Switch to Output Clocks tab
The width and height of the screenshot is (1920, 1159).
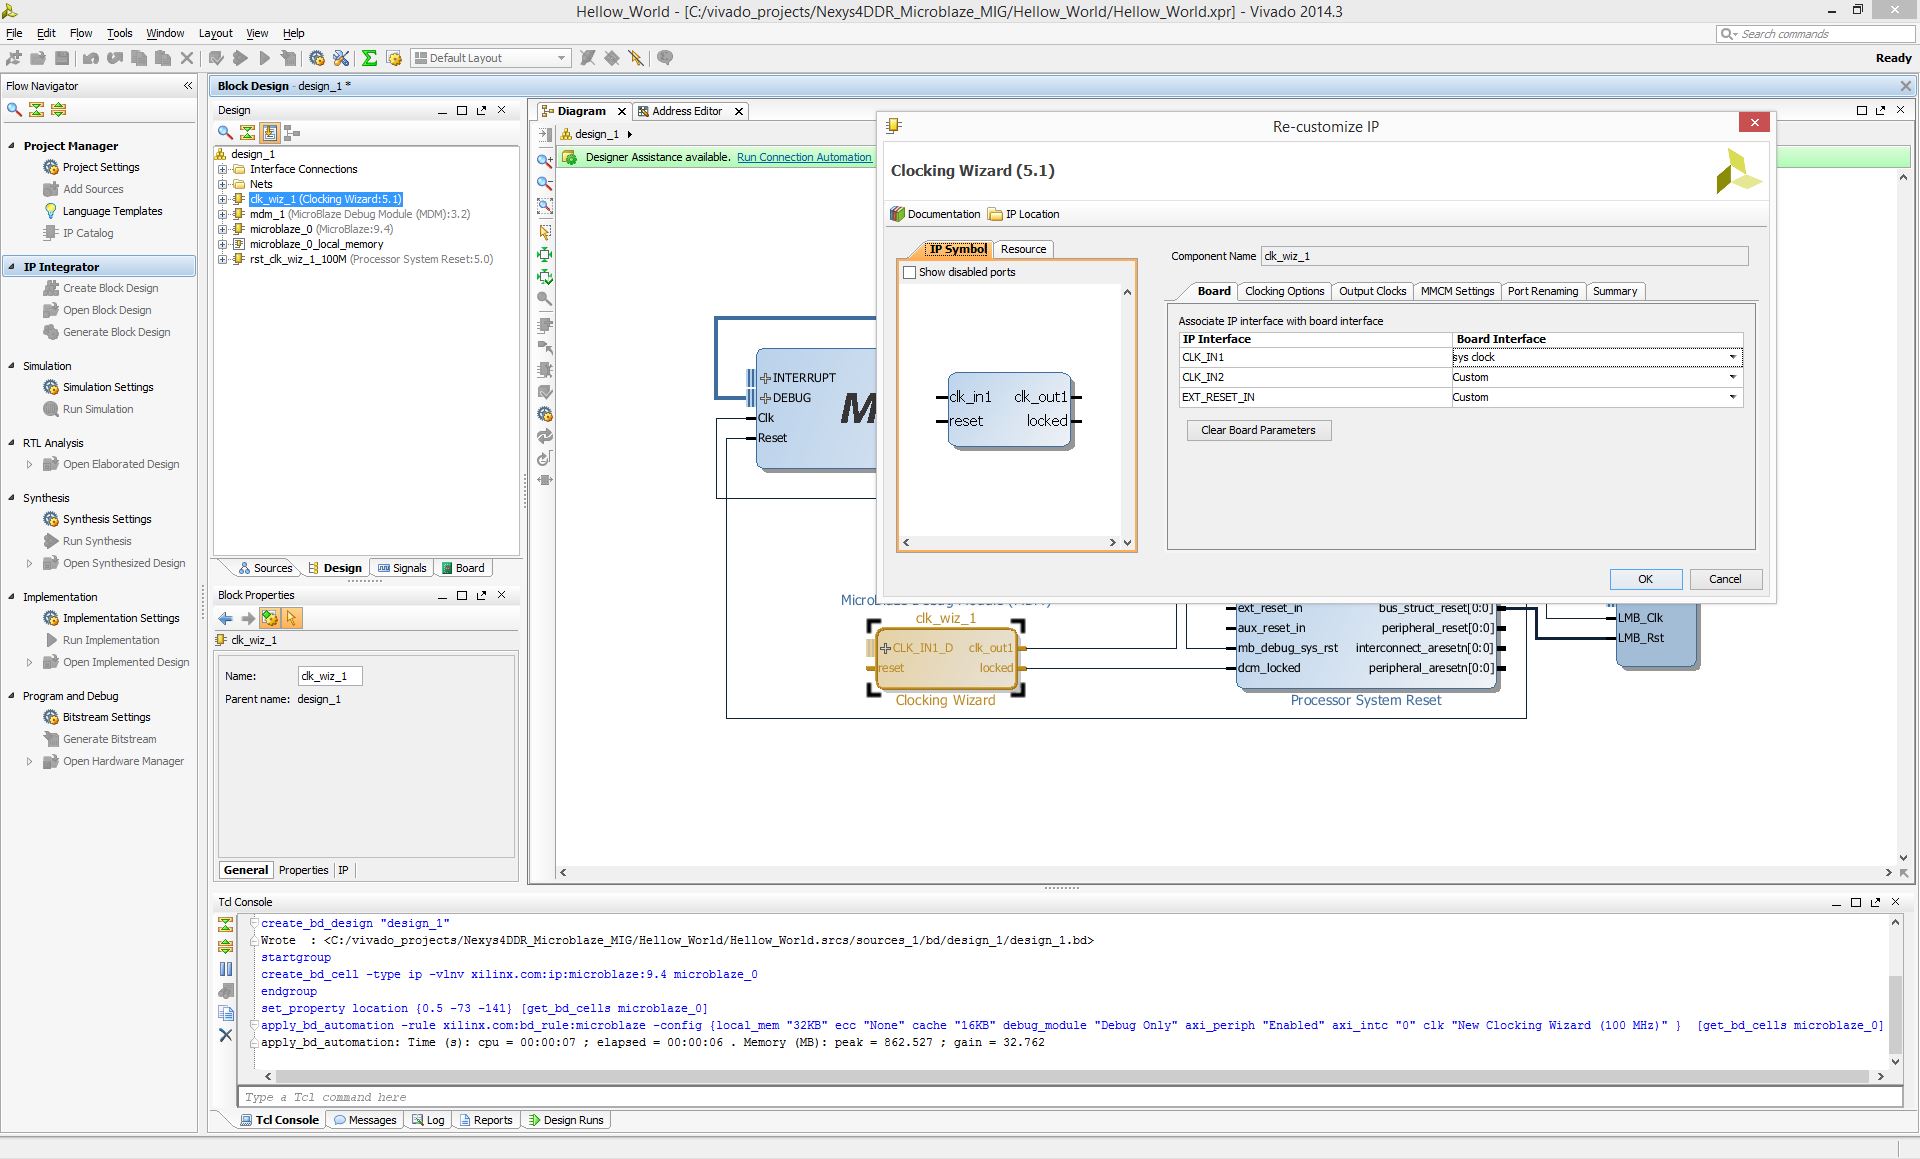coord(1372,291)
